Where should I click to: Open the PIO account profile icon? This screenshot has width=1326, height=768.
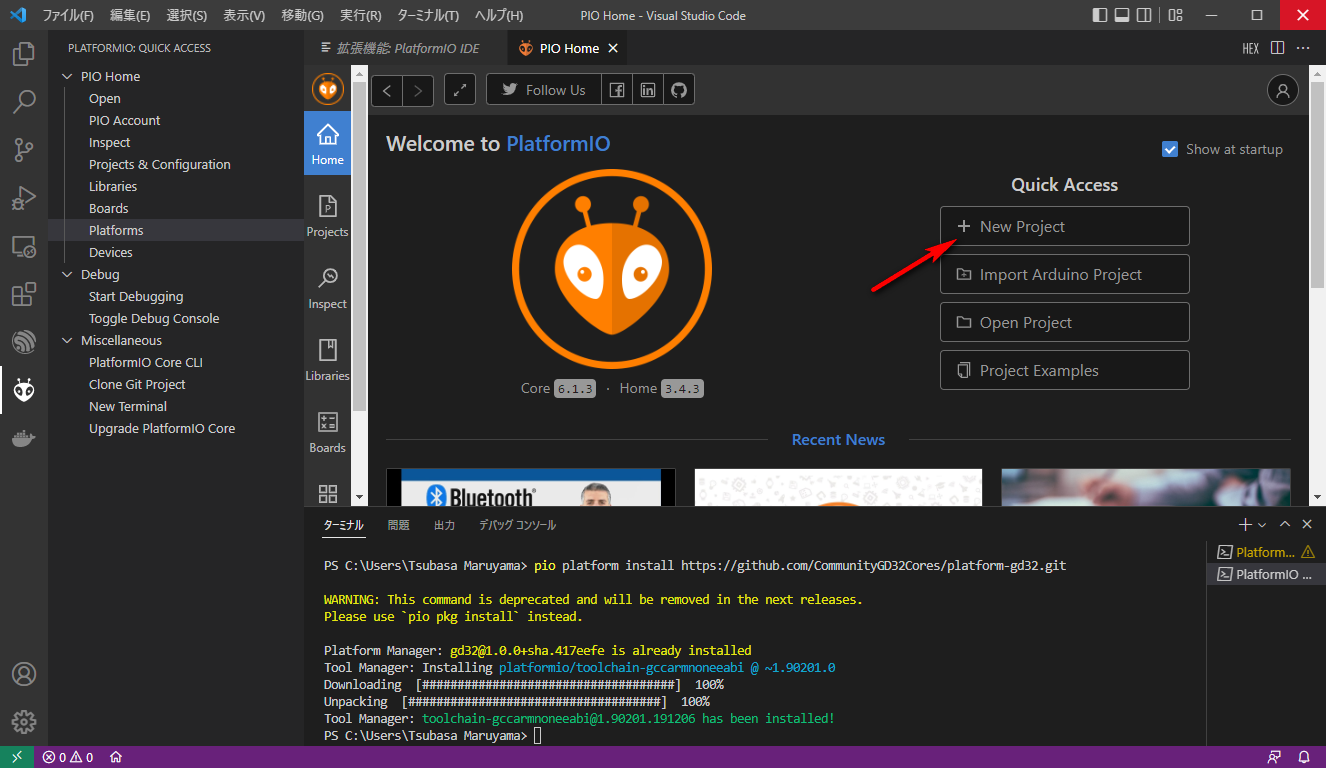pyautogui.click(x=1282, y=90)
